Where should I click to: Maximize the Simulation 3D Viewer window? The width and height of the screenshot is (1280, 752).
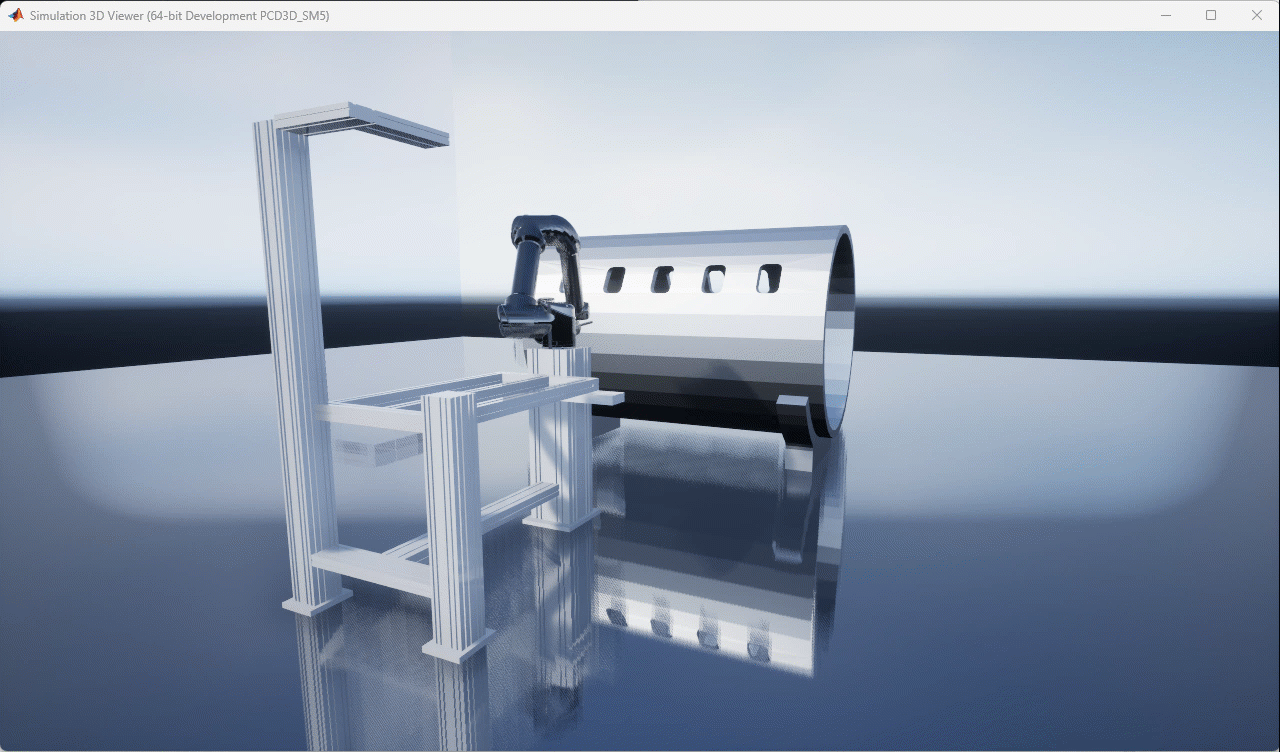pos(1211,15)
